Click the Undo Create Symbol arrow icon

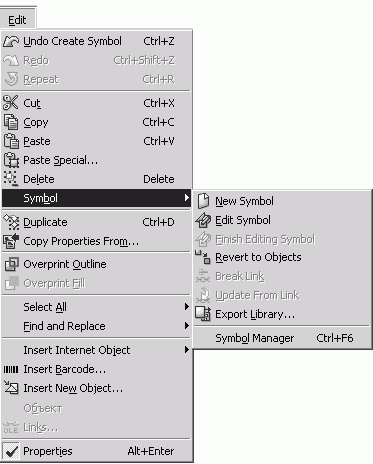[11, 41]
